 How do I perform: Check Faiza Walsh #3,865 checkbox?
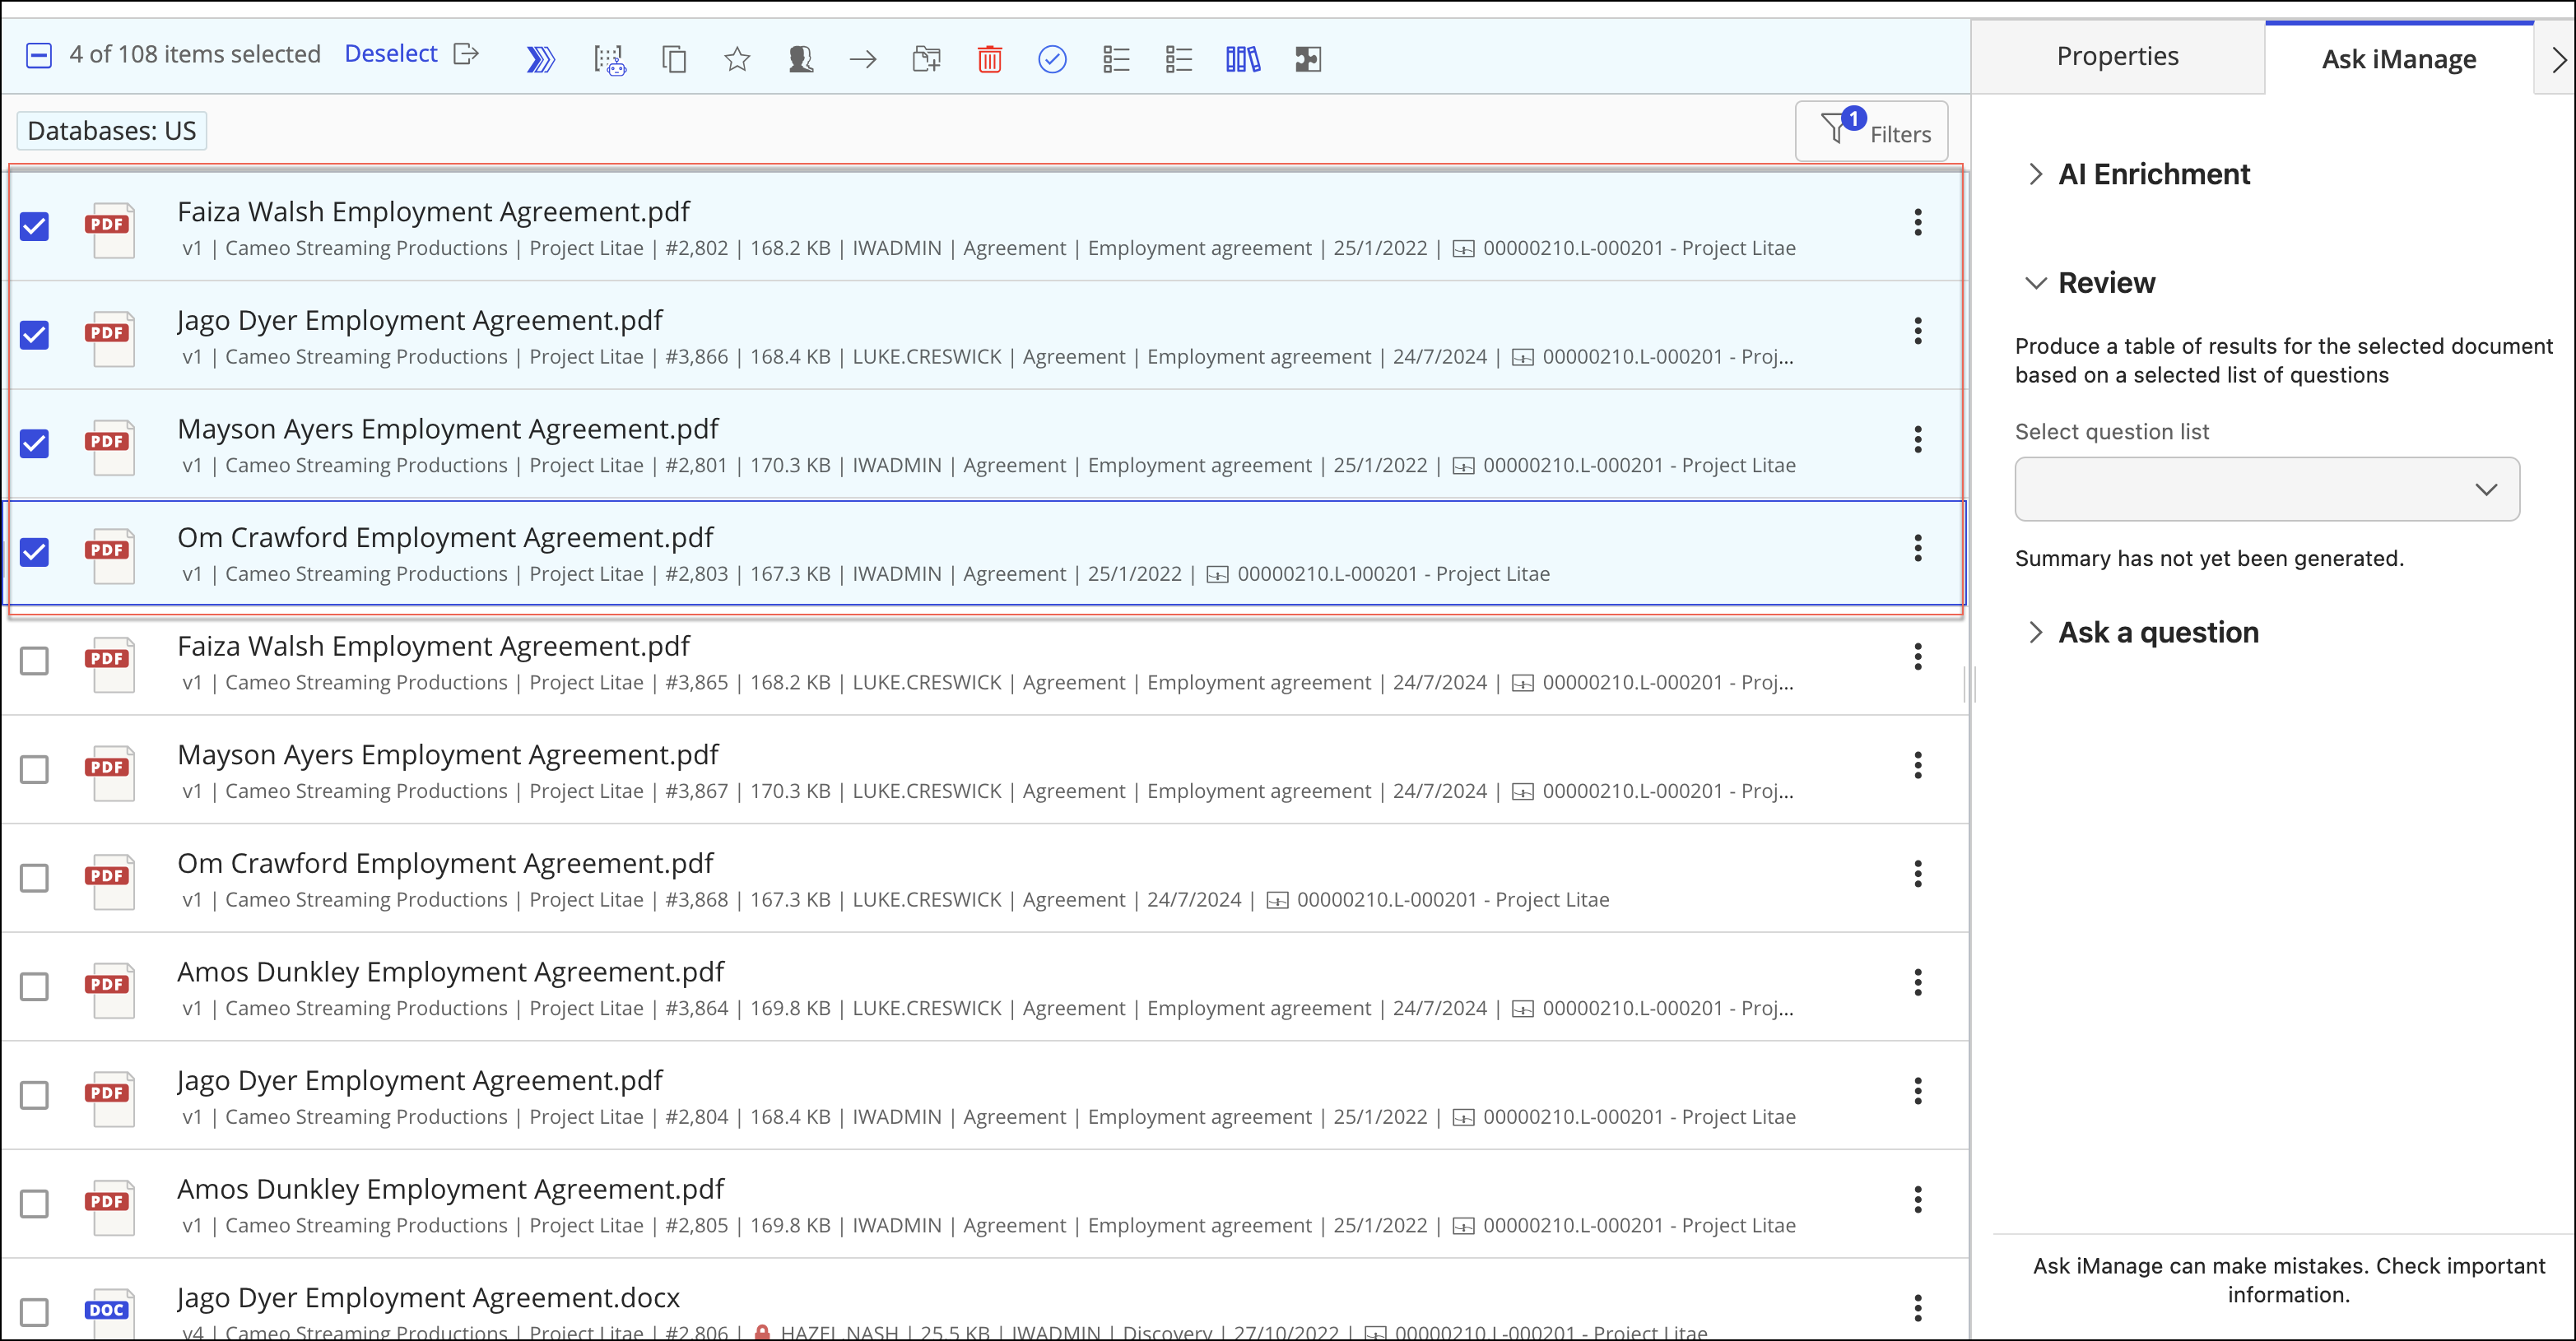click(35, 661)
